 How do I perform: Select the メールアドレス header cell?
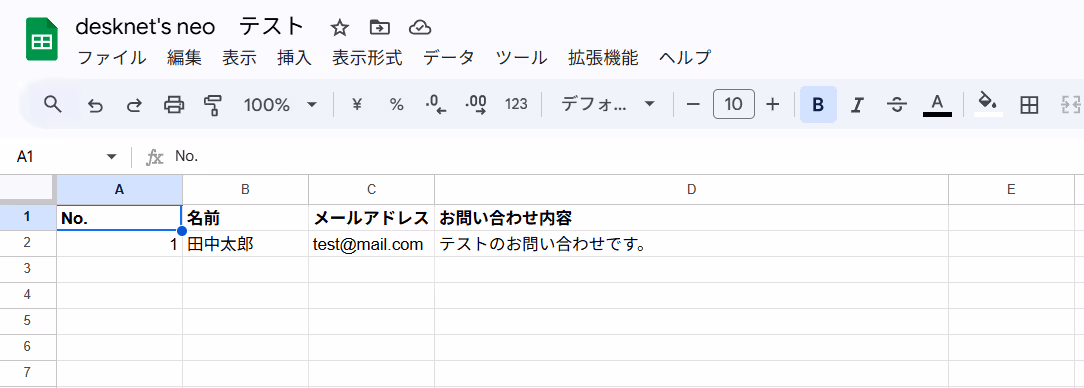pos(371,218)
